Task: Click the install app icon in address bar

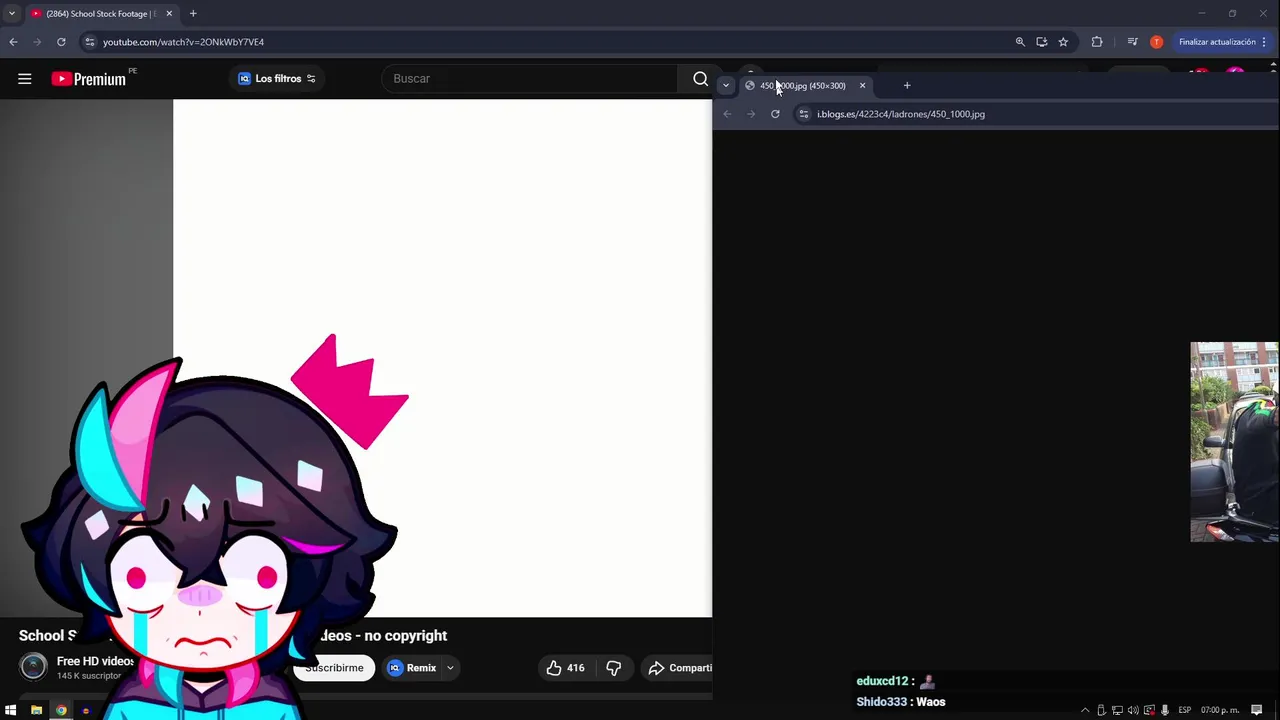Action: 1041,42
